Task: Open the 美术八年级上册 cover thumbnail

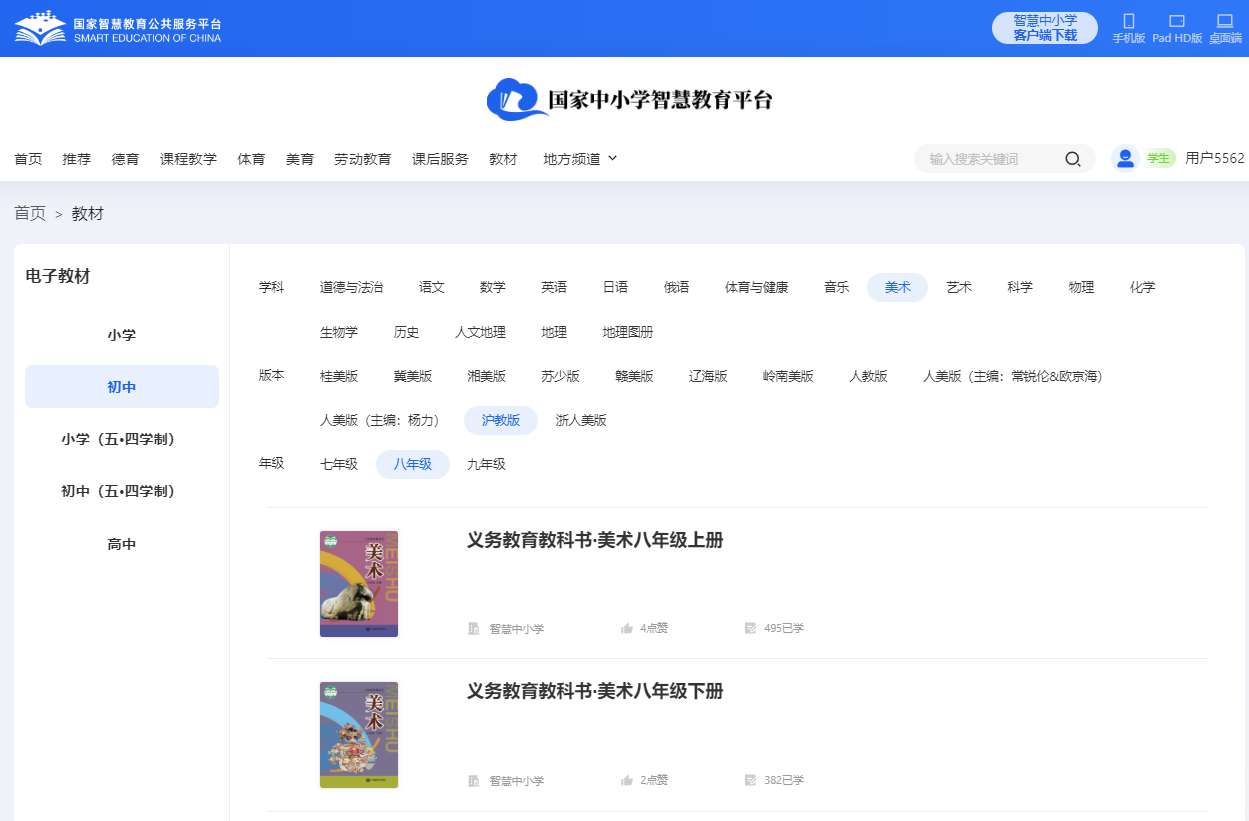Action: coord(359,584)
